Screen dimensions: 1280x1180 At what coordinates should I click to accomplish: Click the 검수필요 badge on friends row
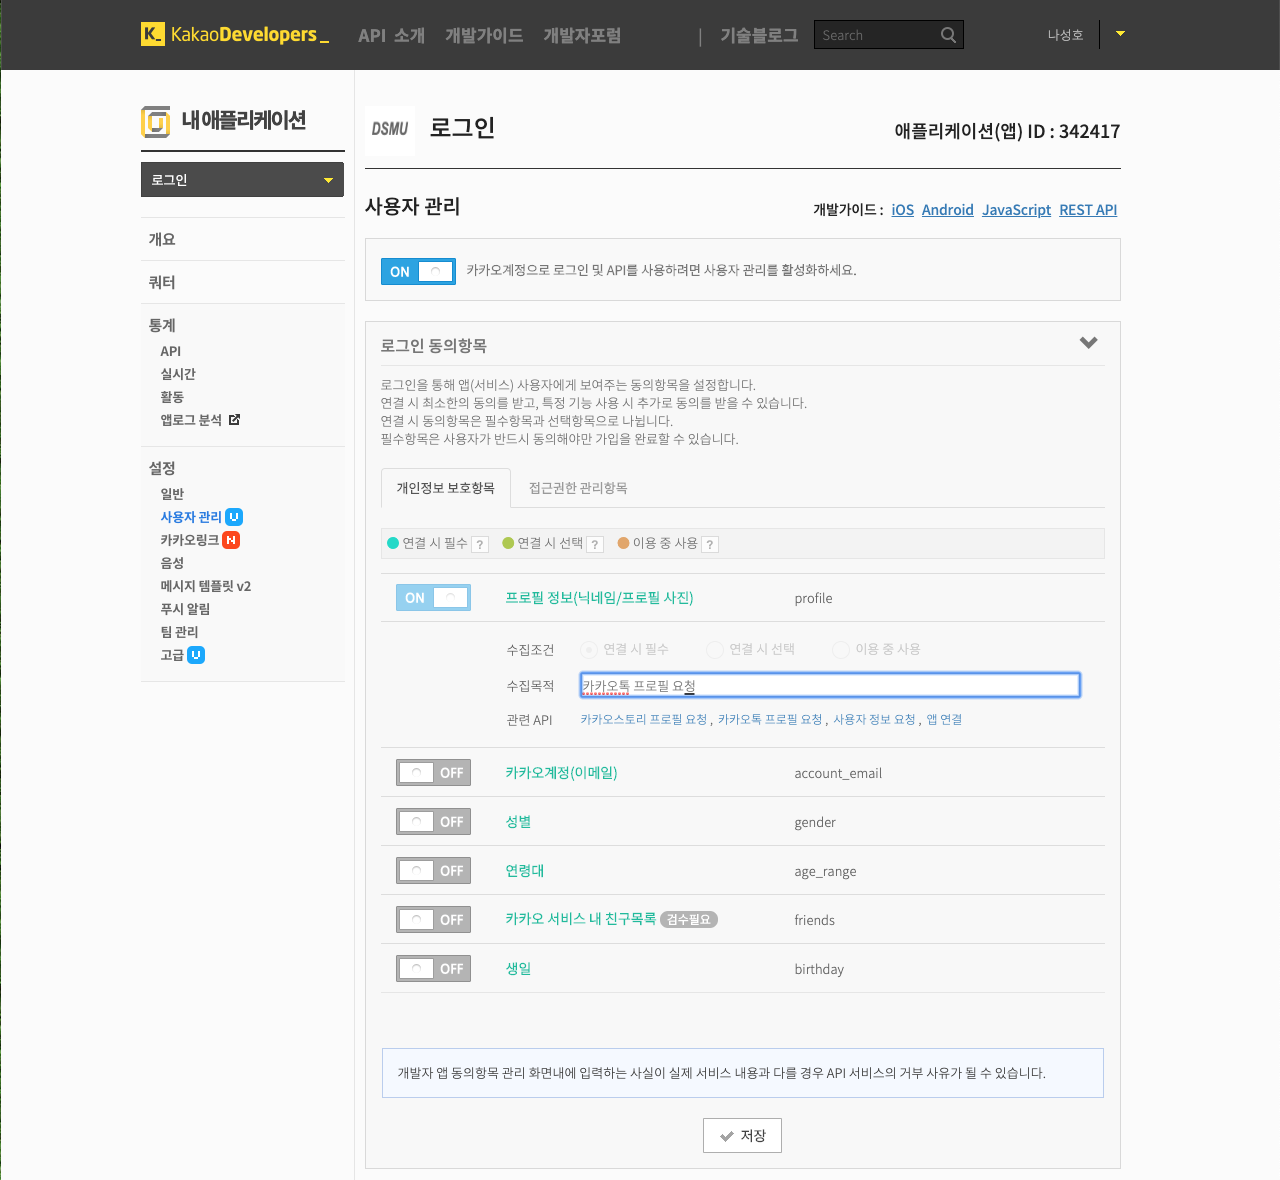click(x=689, y=920)
